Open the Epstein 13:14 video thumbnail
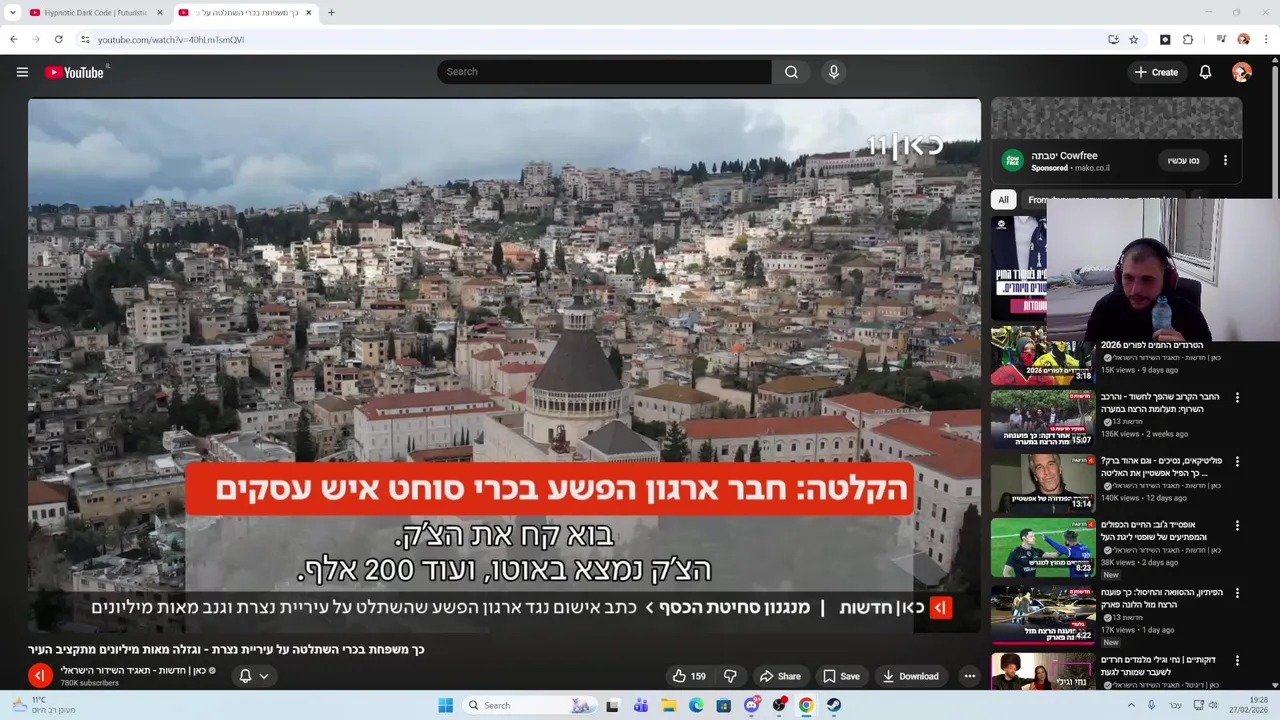This screenshot has height=720, width=1280. 1042,483
